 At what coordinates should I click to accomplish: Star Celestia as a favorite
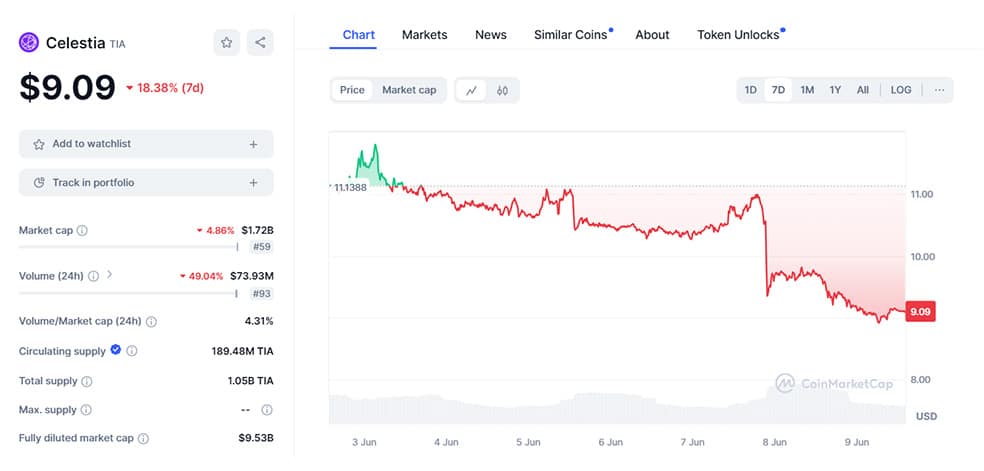[x=227, y=43]
